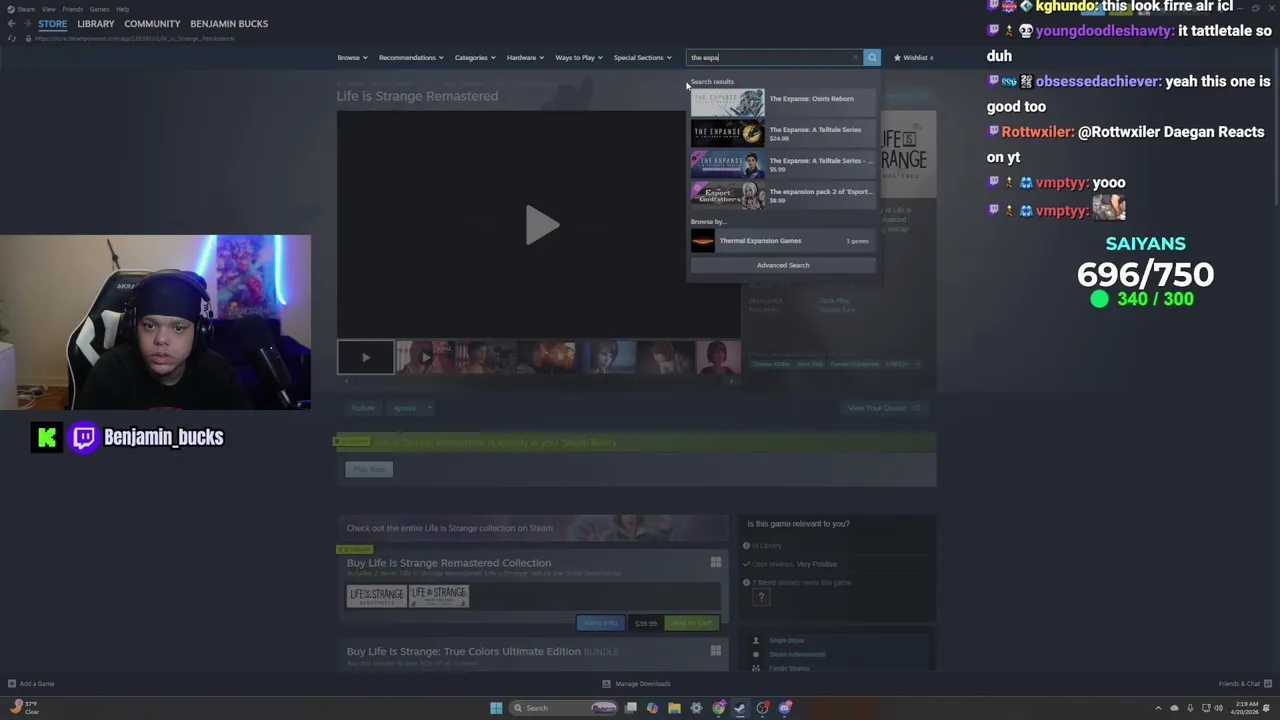
Task: Go forward with the Steam forward arrow
Action: tap(26, 23)
